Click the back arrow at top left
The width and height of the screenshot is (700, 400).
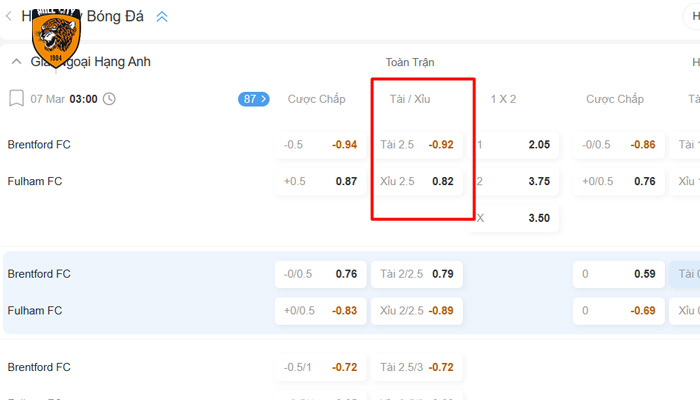tap(9, 16)
